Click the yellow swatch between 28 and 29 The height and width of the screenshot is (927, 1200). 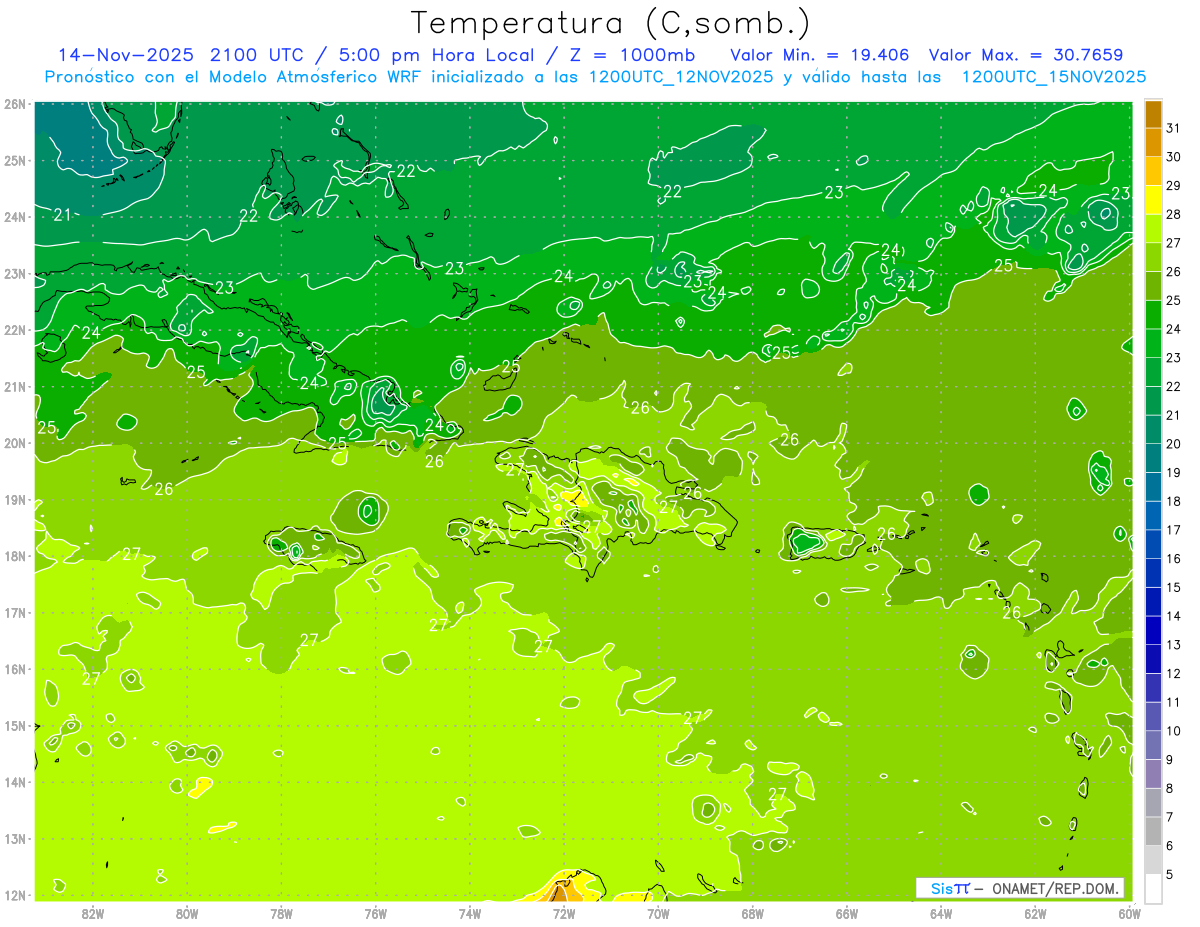[x=1154, y=199]
